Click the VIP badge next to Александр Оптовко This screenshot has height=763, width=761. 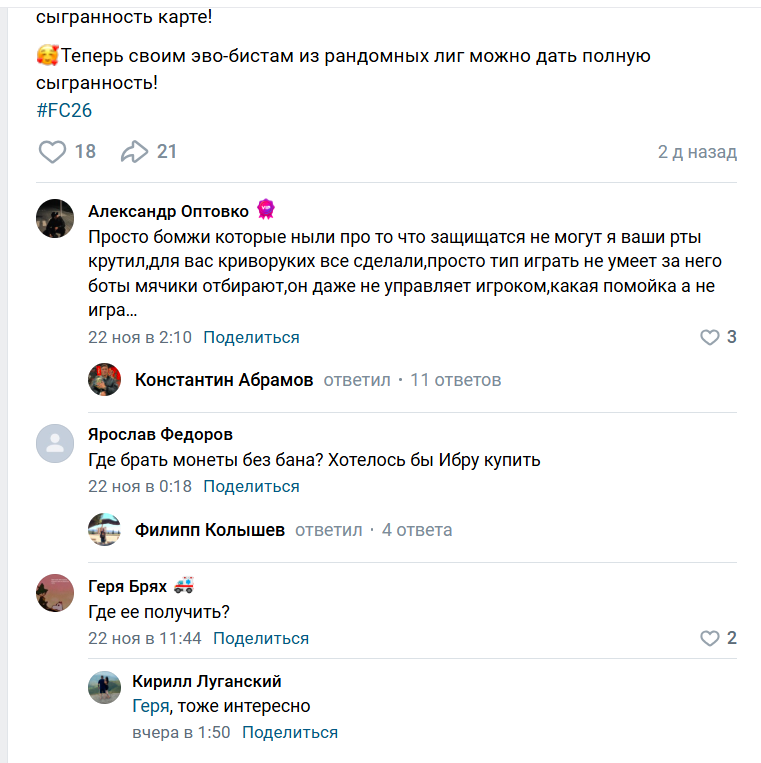266,211
